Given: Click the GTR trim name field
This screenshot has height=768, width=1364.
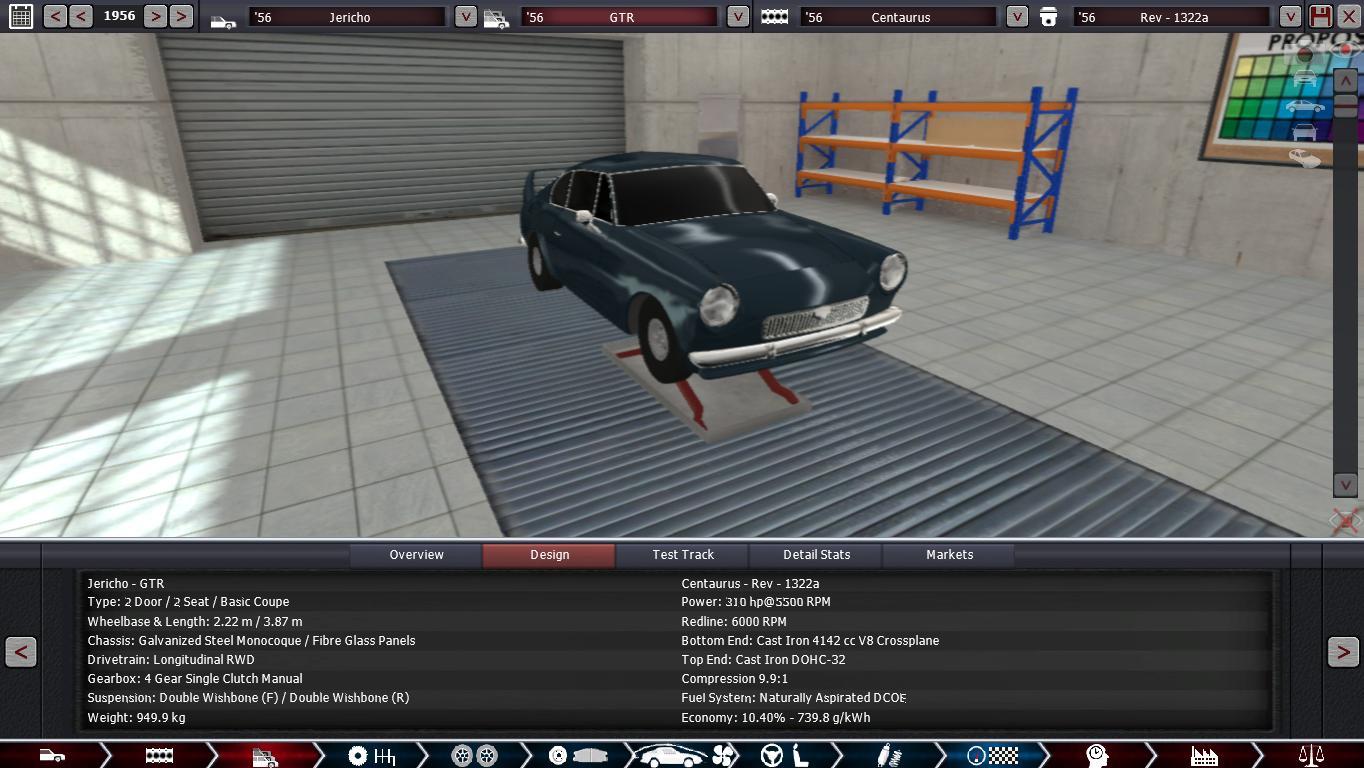Looking at the screenshot, I should [620, 17].
